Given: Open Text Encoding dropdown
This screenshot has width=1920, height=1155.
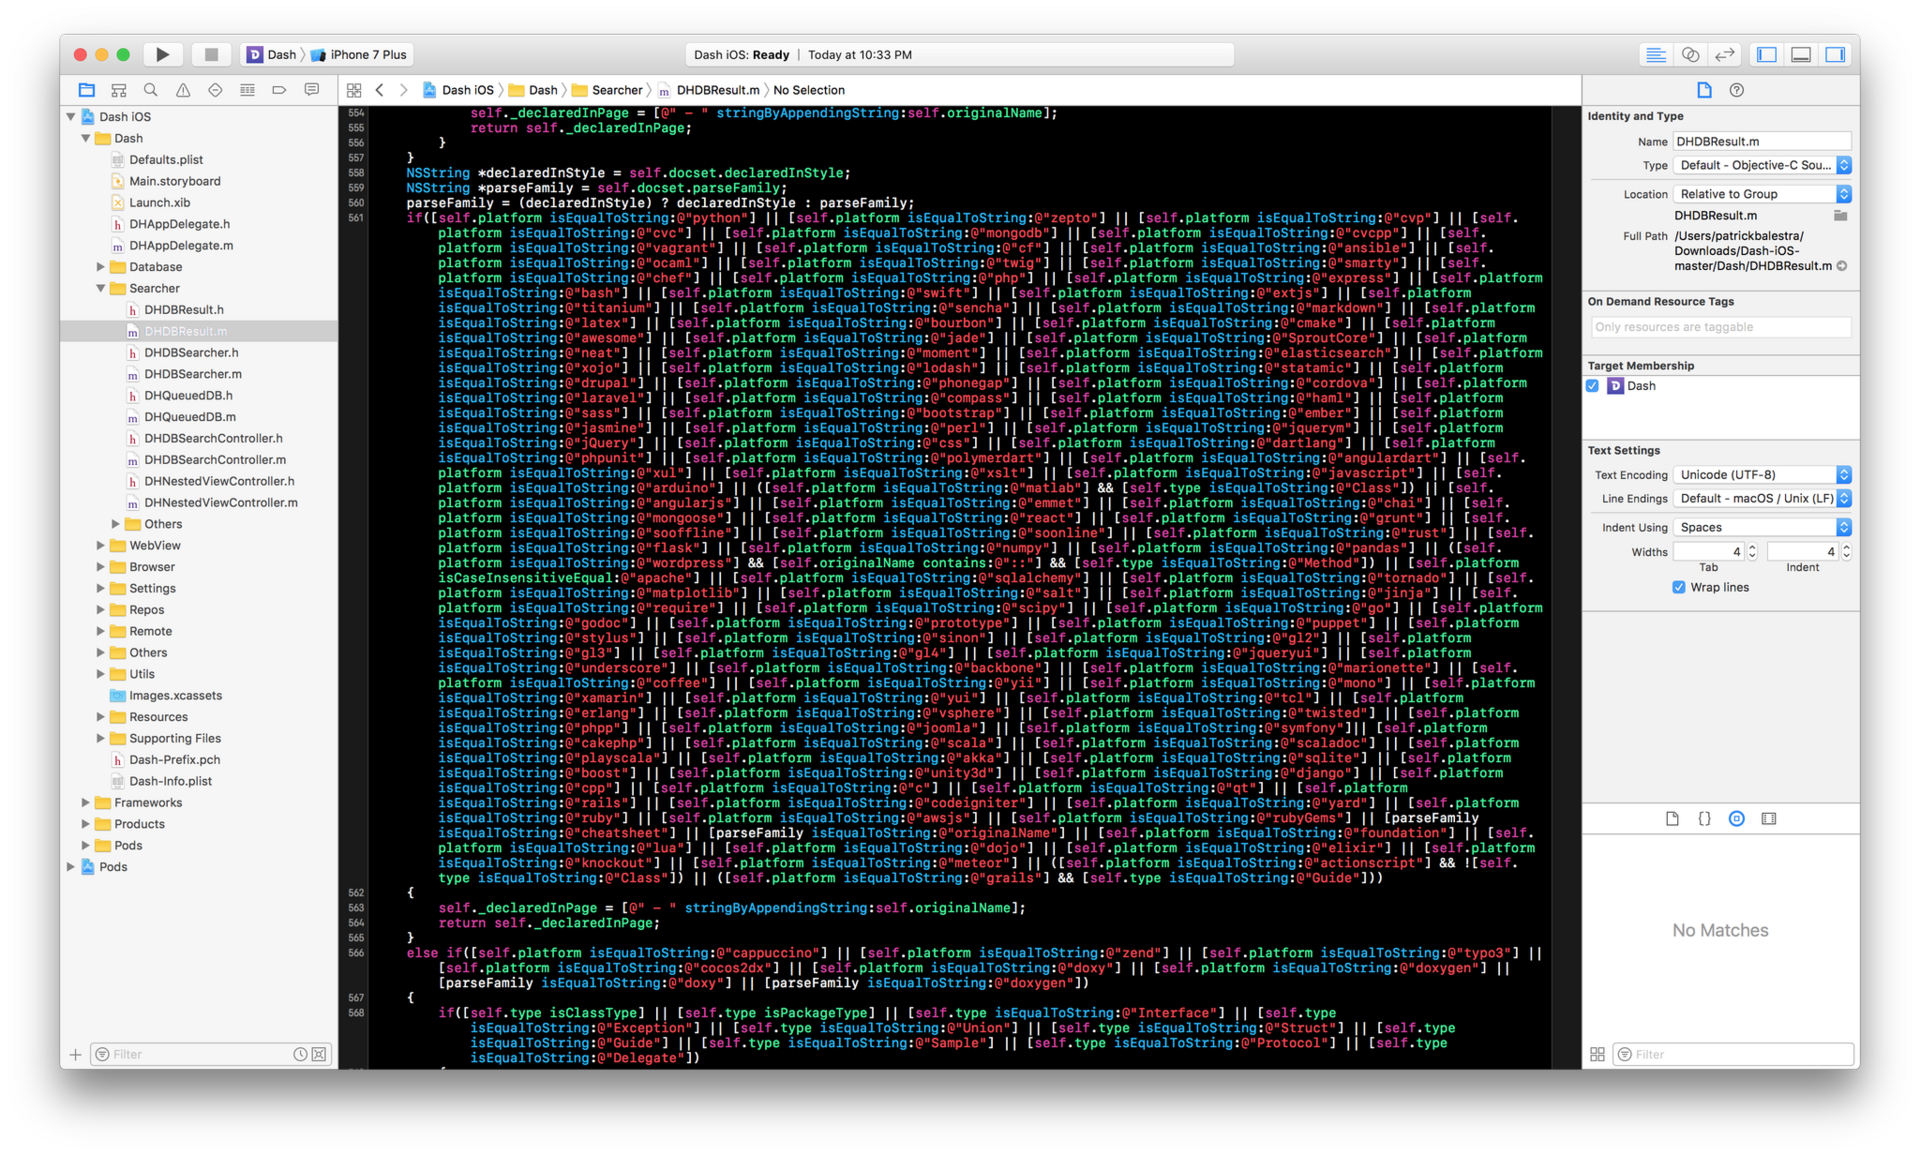Looking at the screenshot, I should click(1762, 475).
